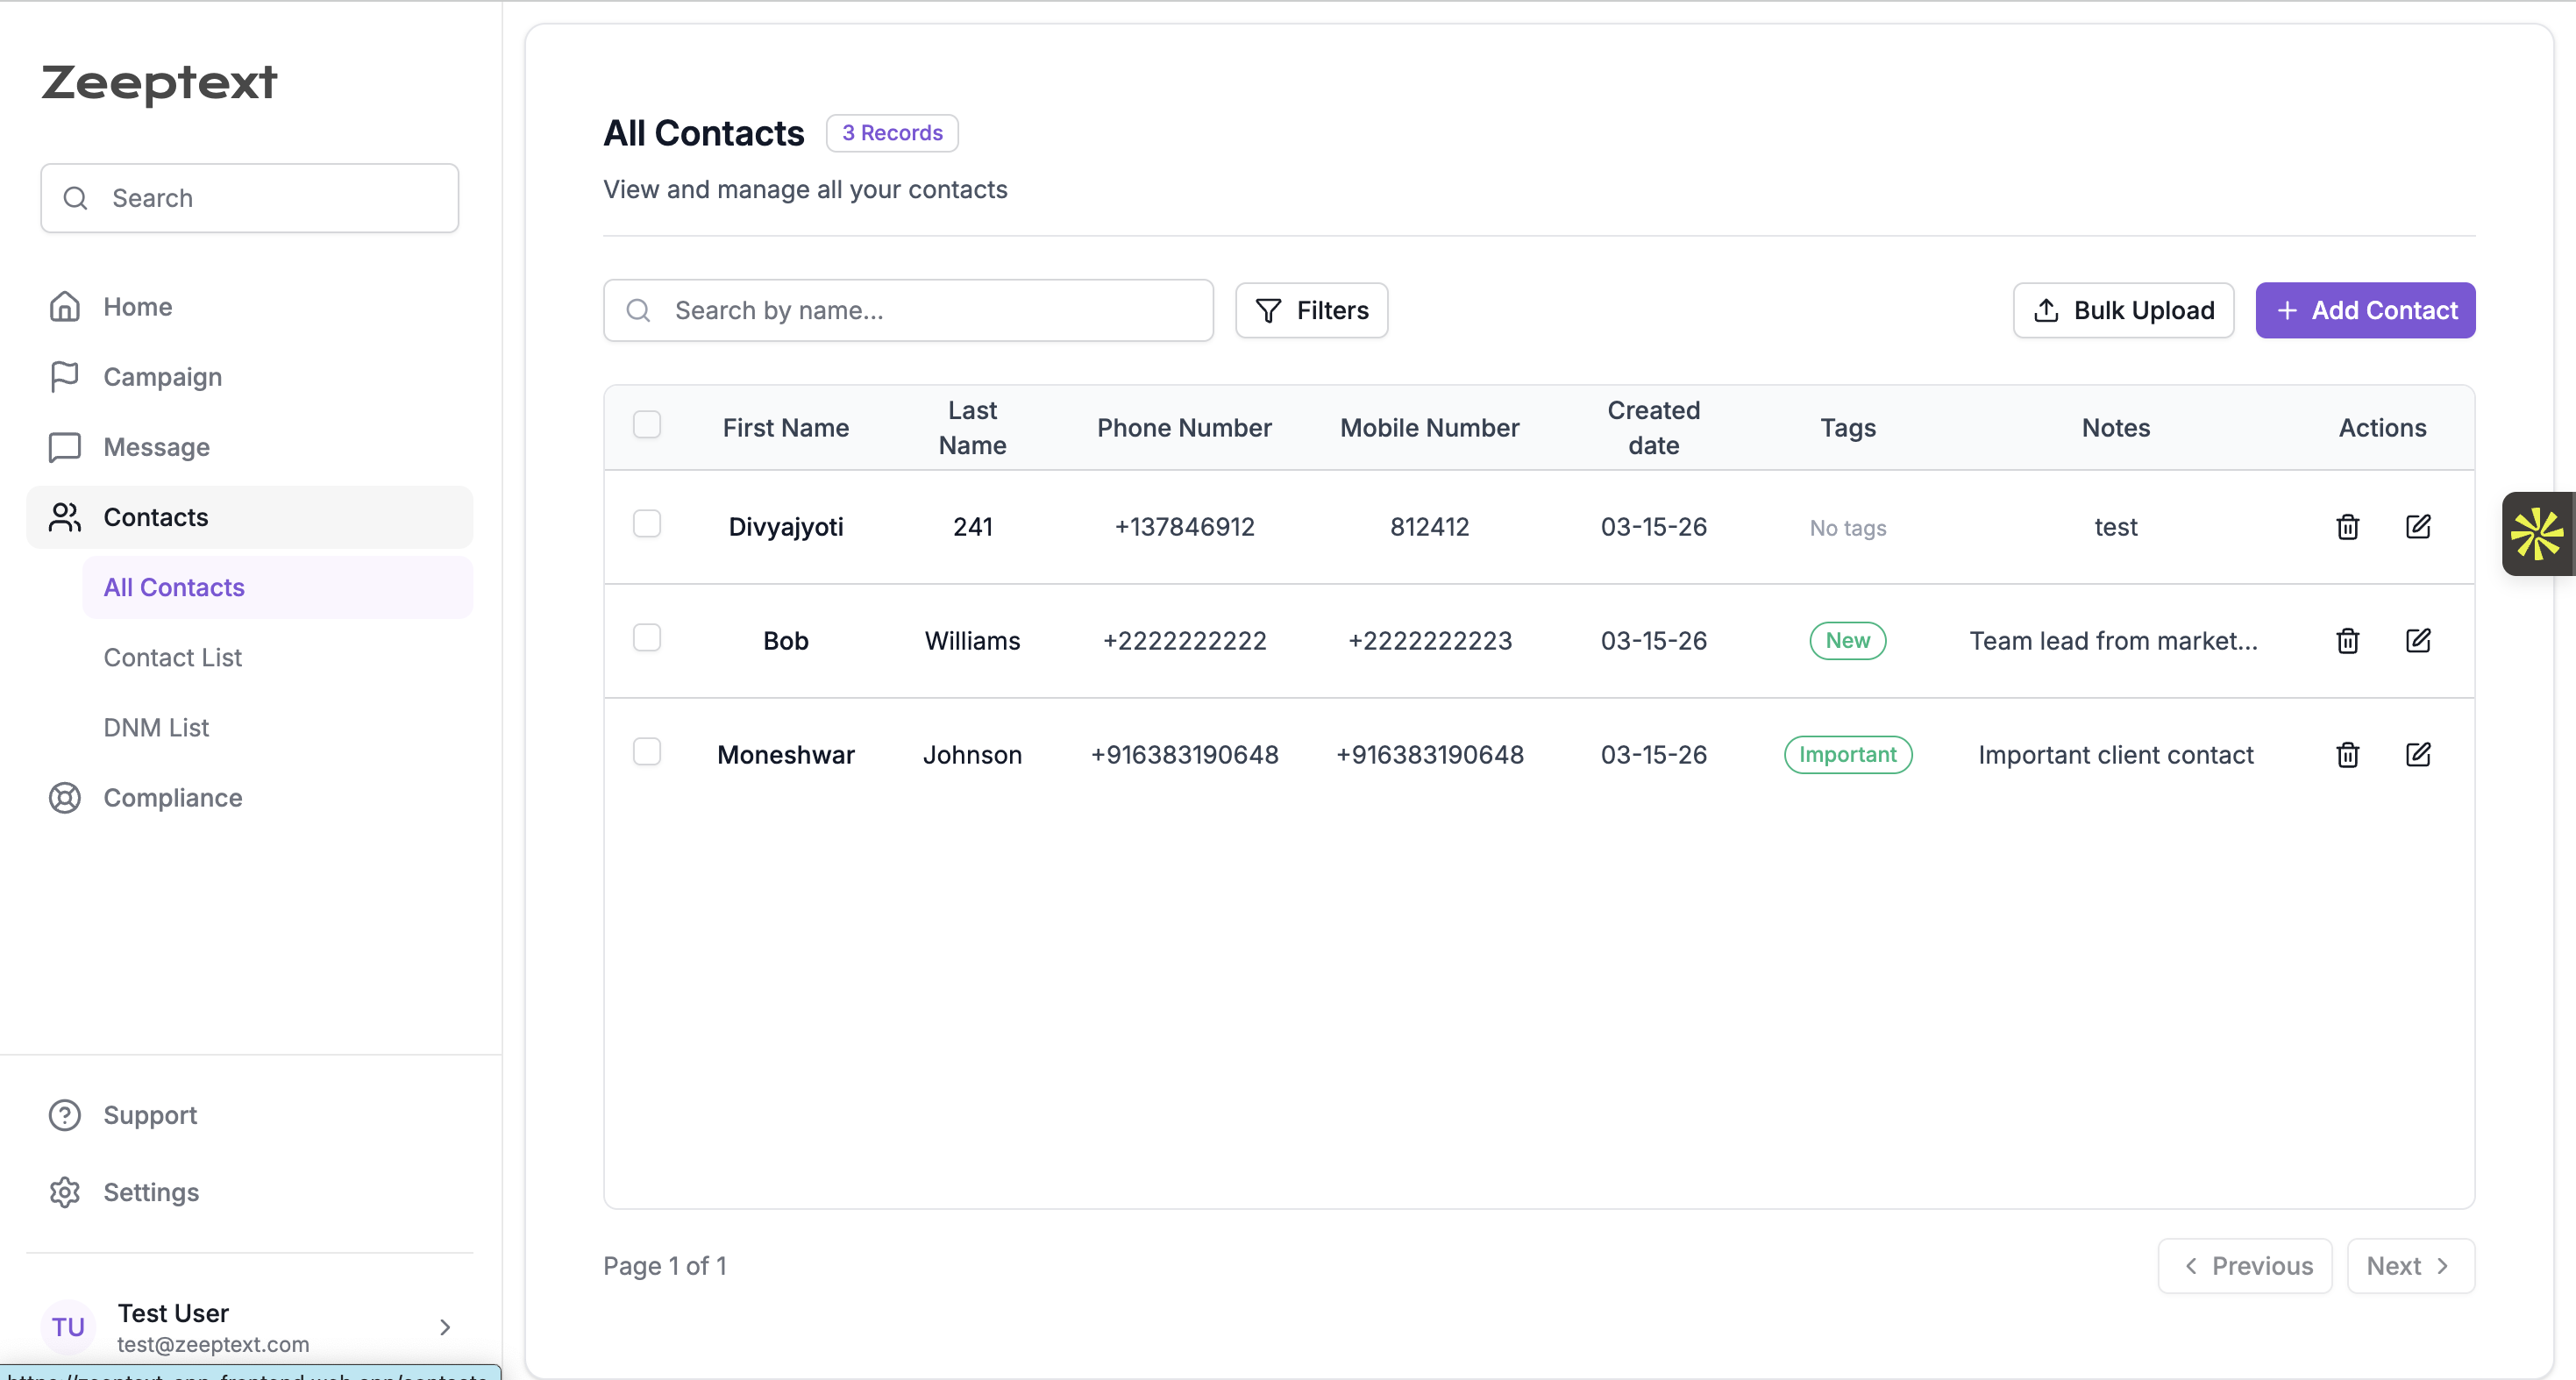Image resolution: width=2576 pixels, height=1380 pixels.
Task: Check the Divyajyoti row checkbox
Action: [647, 523]
